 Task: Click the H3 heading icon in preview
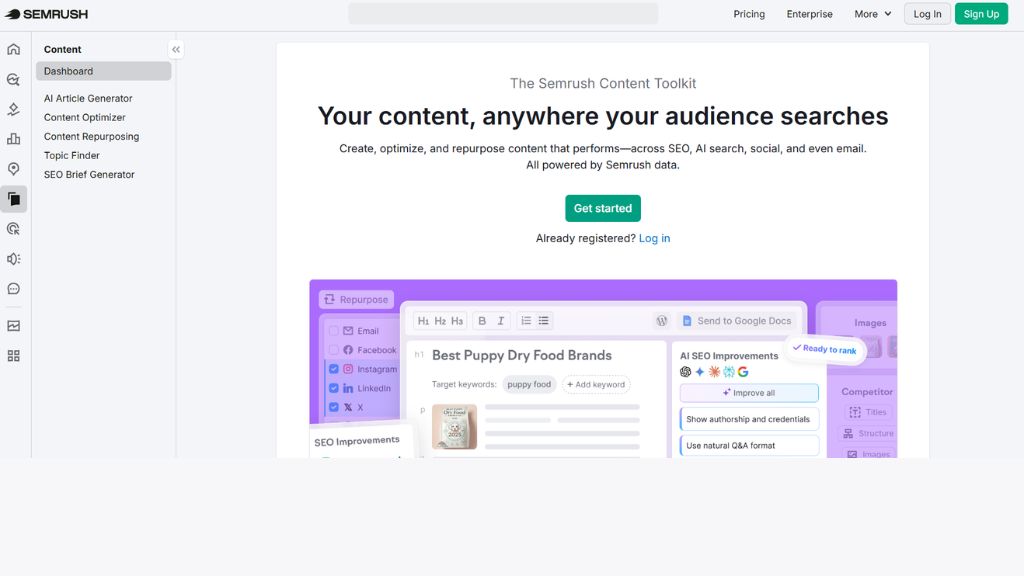point(457,321)
